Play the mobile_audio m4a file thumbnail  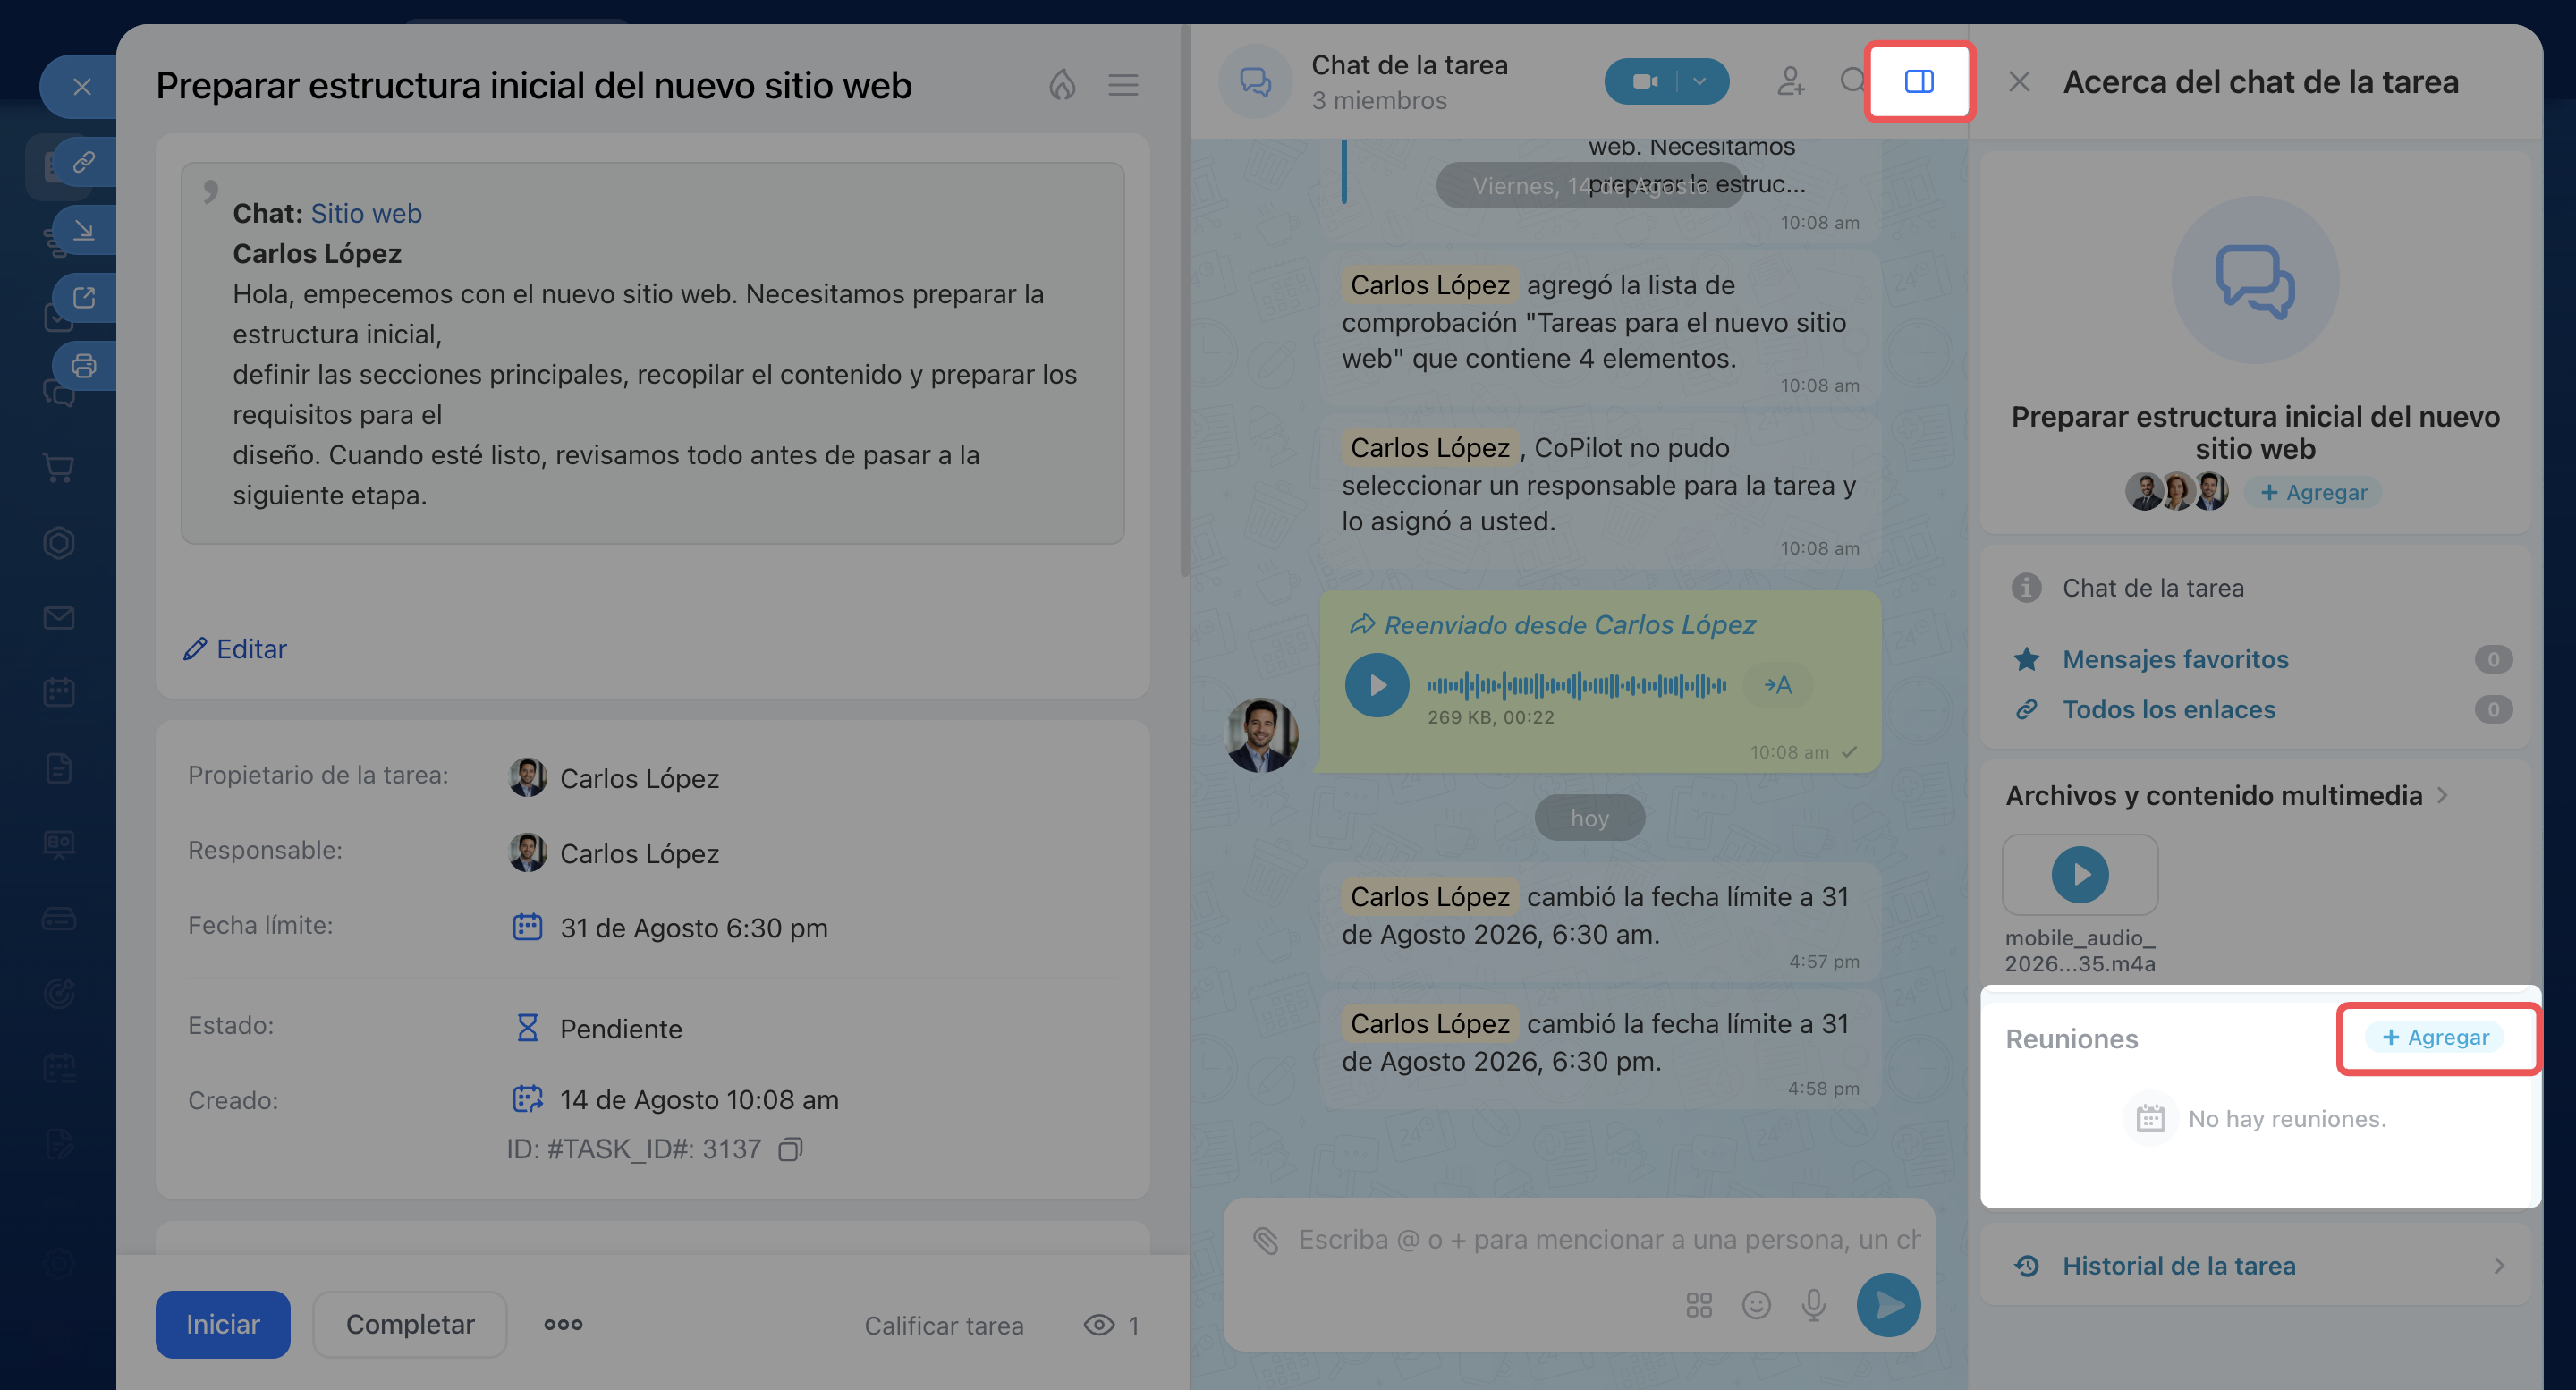[2080, 875]
